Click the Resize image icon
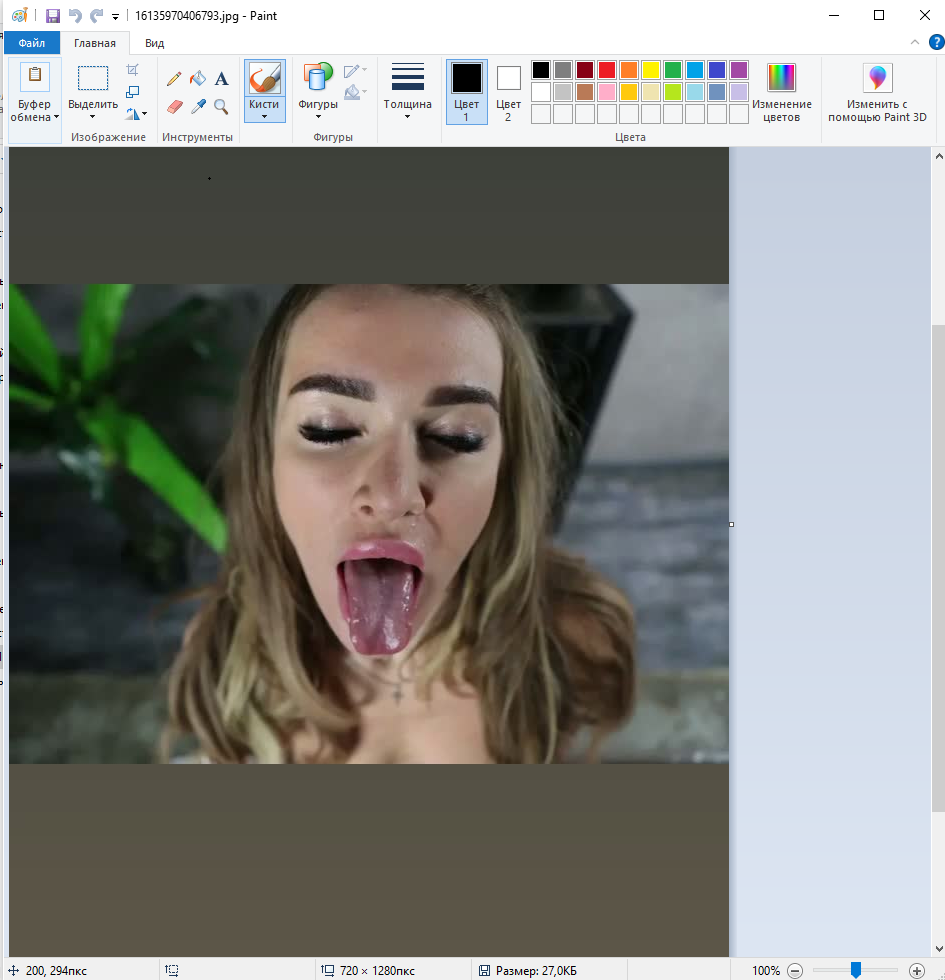This screenshot has width=945, height=980. [133, 92]
